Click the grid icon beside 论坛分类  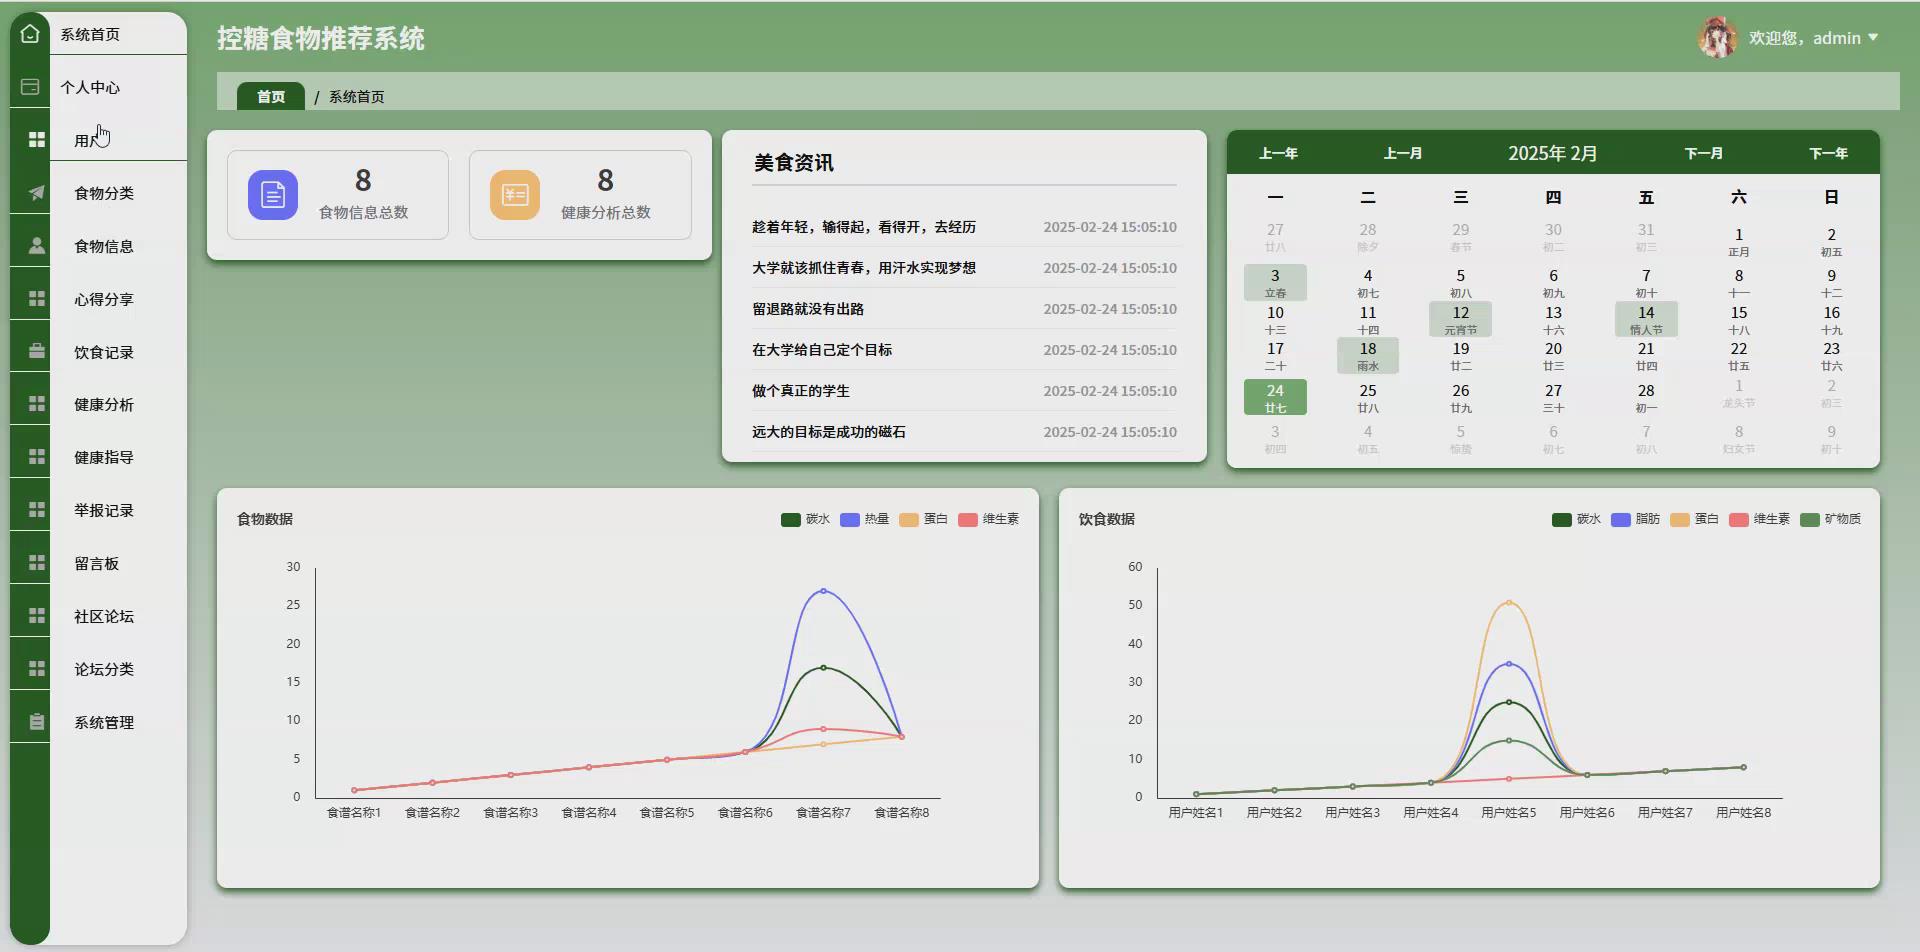pos(37,669)
